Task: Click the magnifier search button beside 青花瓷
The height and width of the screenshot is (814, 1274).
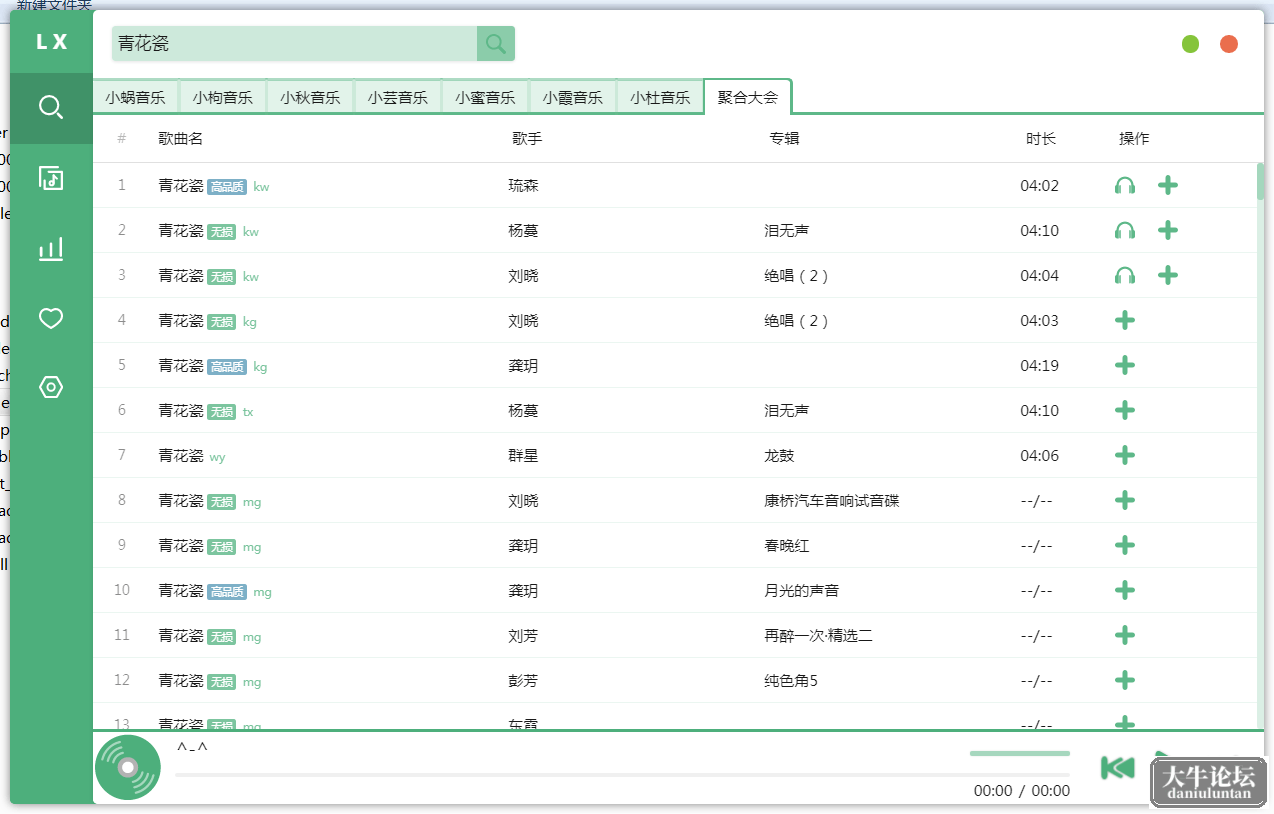Action: click(496, 43)
